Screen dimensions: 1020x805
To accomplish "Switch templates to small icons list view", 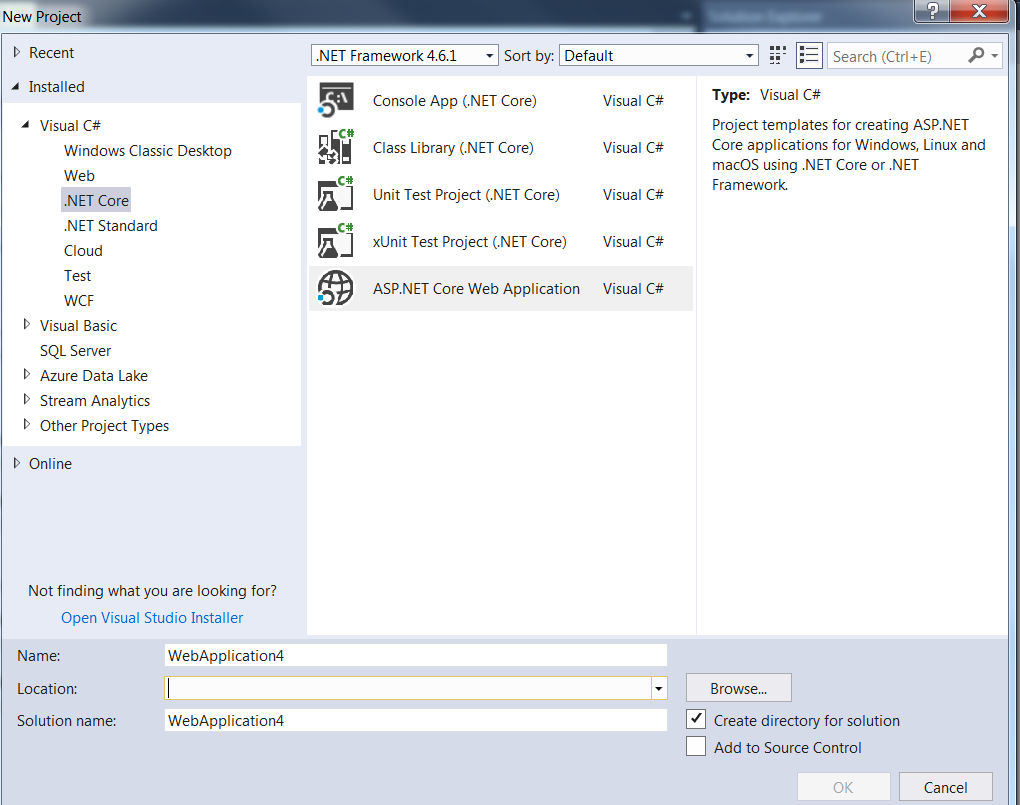I will coord(809,55).
